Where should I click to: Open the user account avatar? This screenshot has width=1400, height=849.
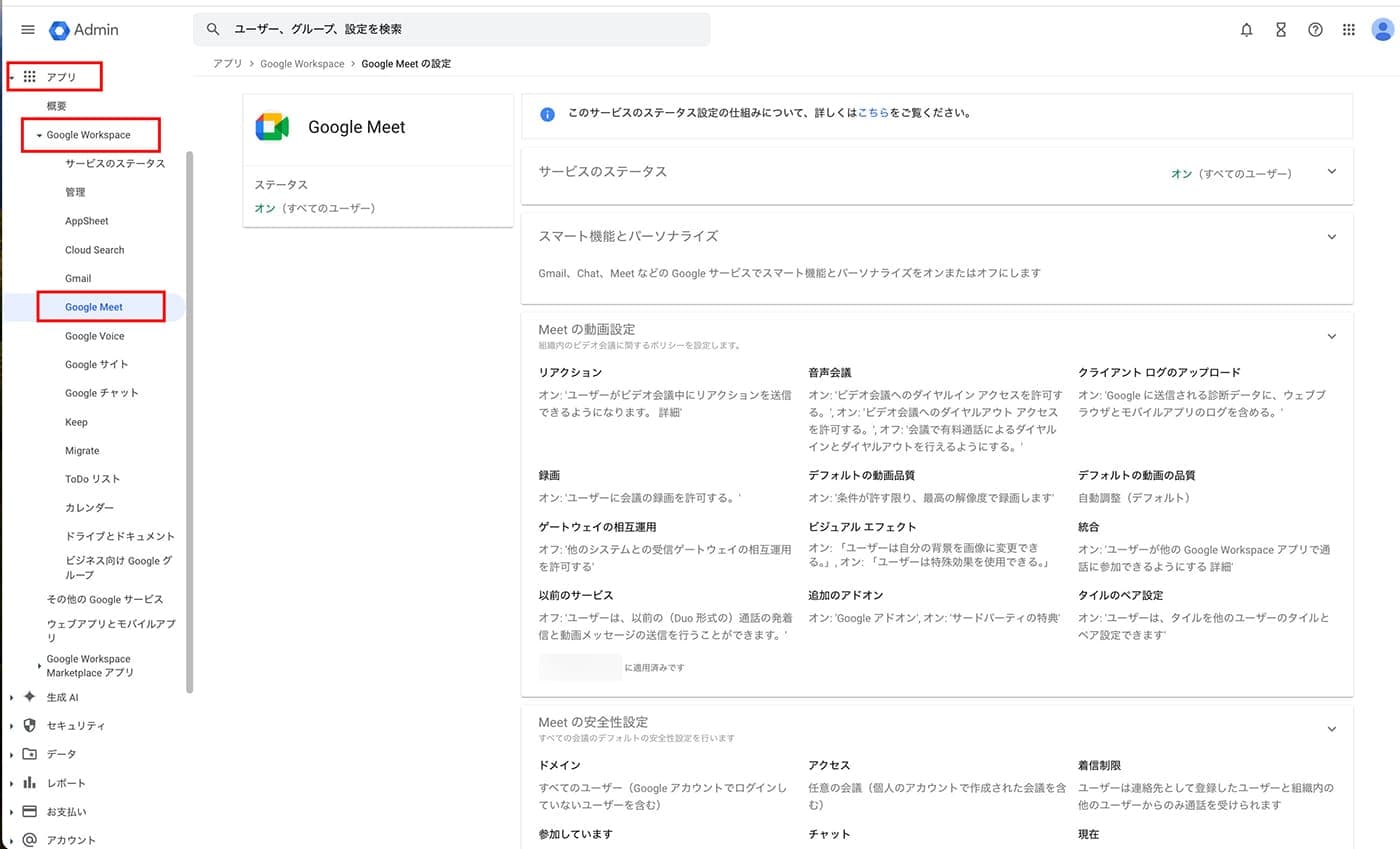pos(1383,30)
